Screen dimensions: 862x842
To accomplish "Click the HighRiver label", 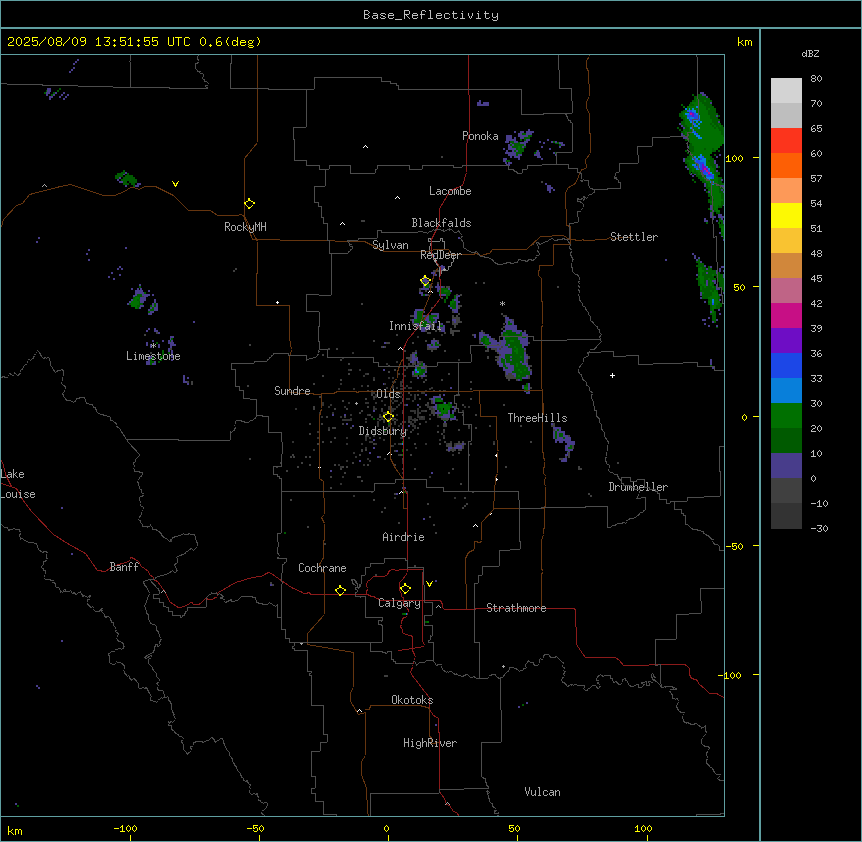I will 430,743.
